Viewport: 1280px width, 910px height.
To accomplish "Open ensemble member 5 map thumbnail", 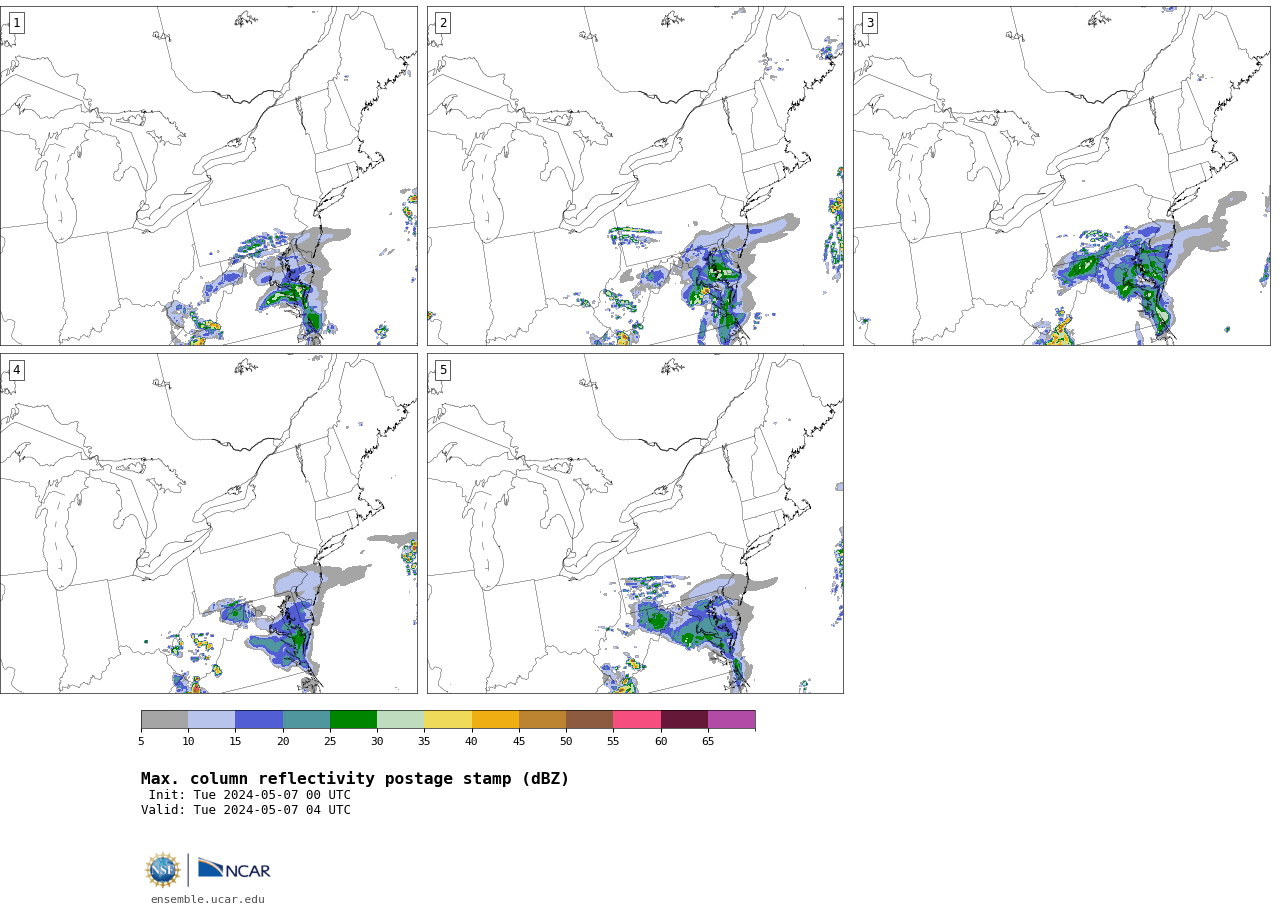I will coord(635,523).
